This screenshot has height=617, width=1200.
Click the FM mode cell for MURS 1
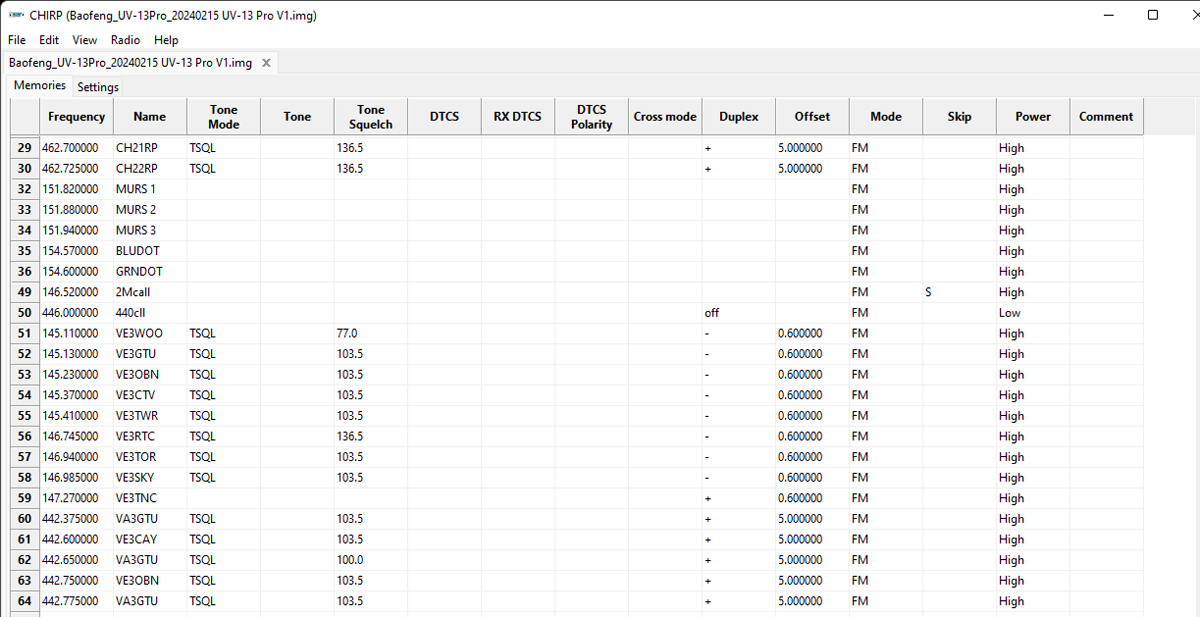pyautogui.click(x=886, y=189)
